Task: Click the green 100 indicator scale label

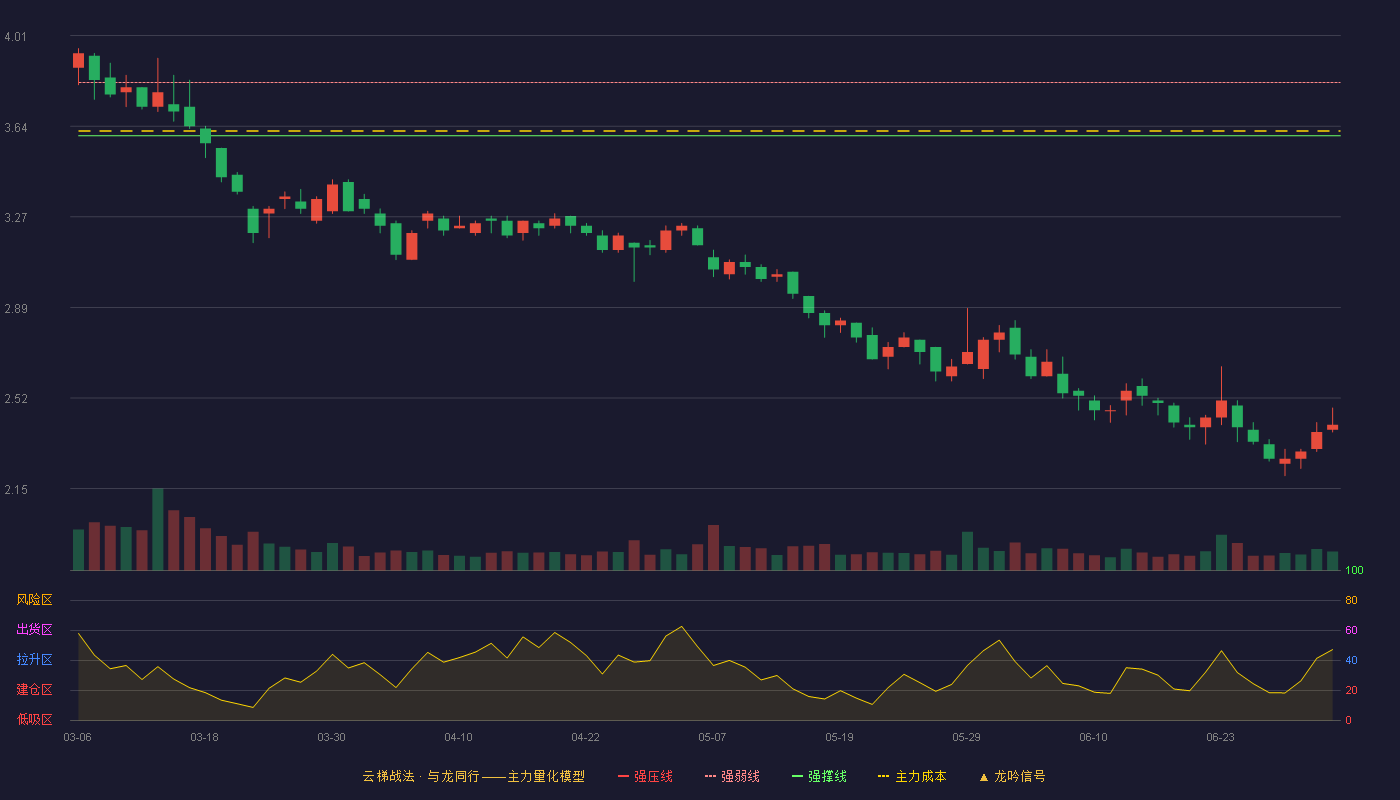Action: 1354,570
